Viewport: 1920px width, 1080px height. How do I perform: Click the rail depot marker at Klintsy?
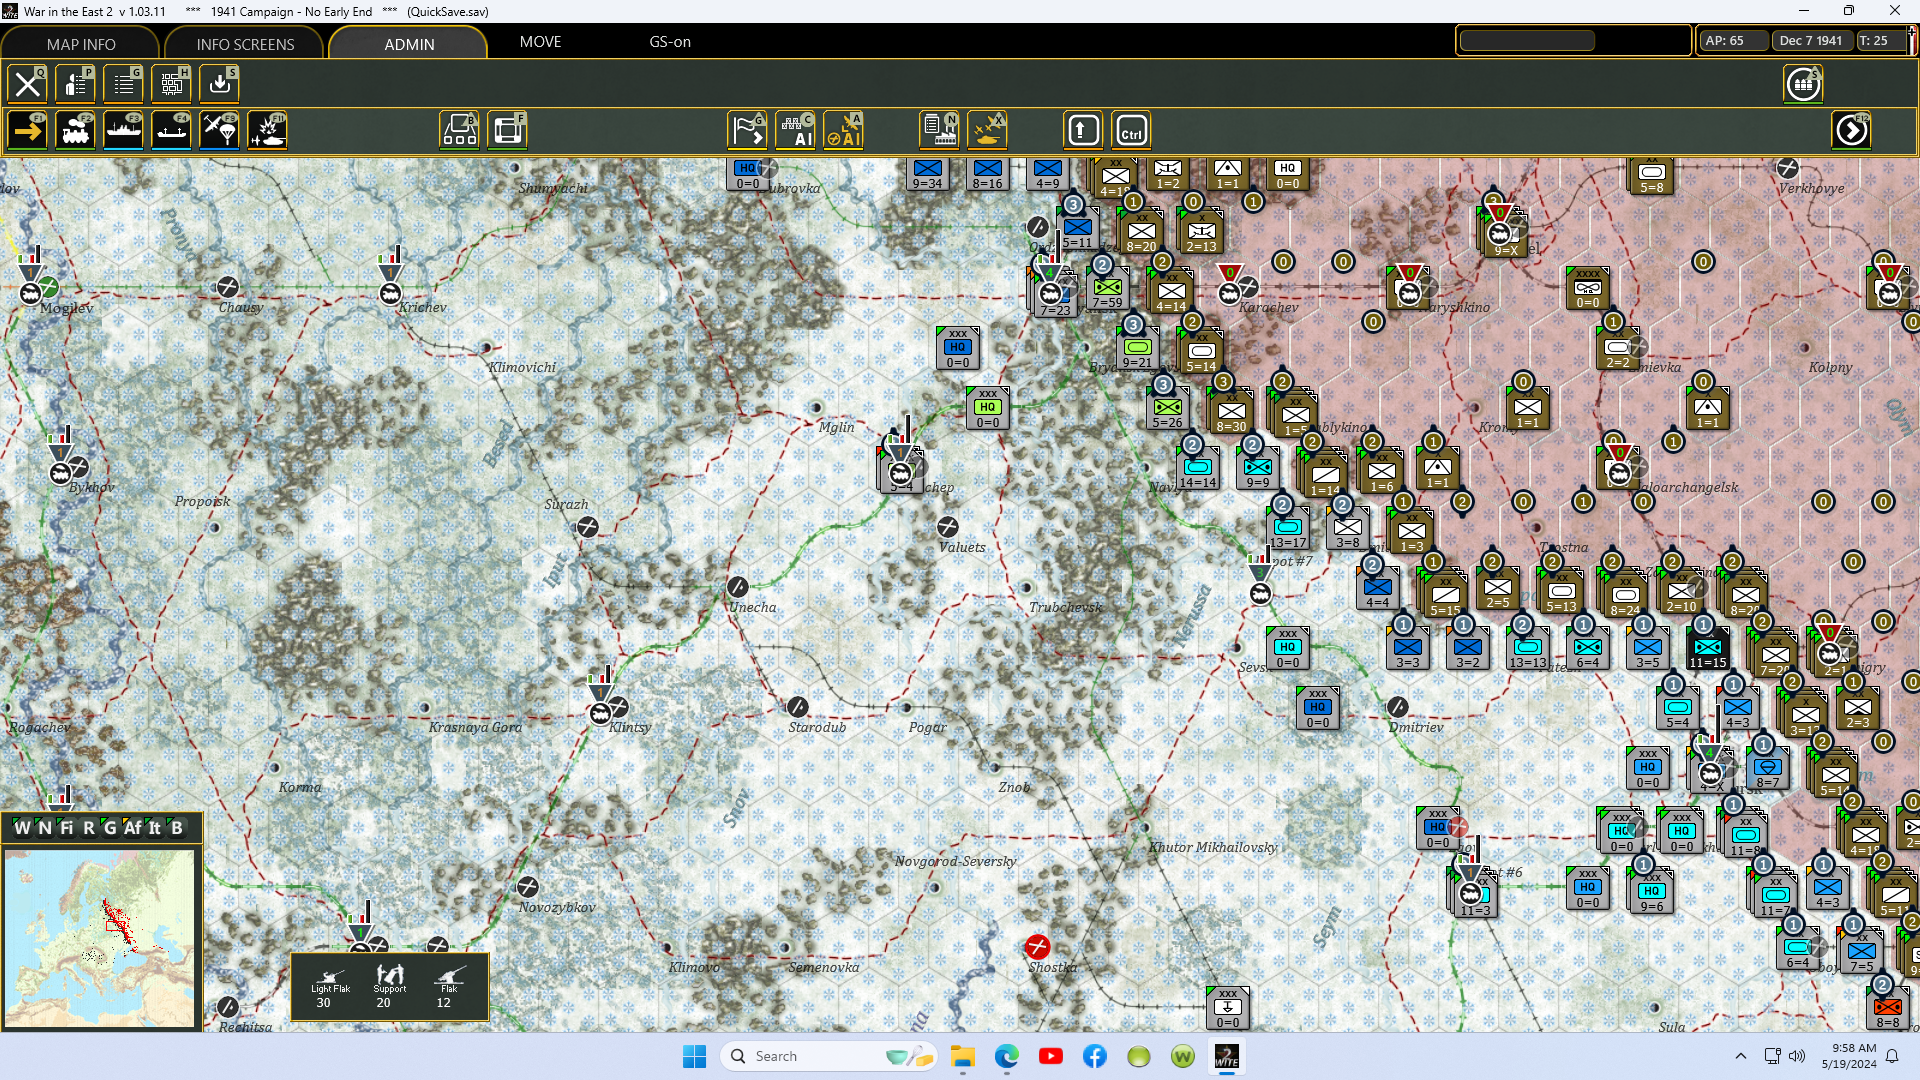tap(600, 713)
